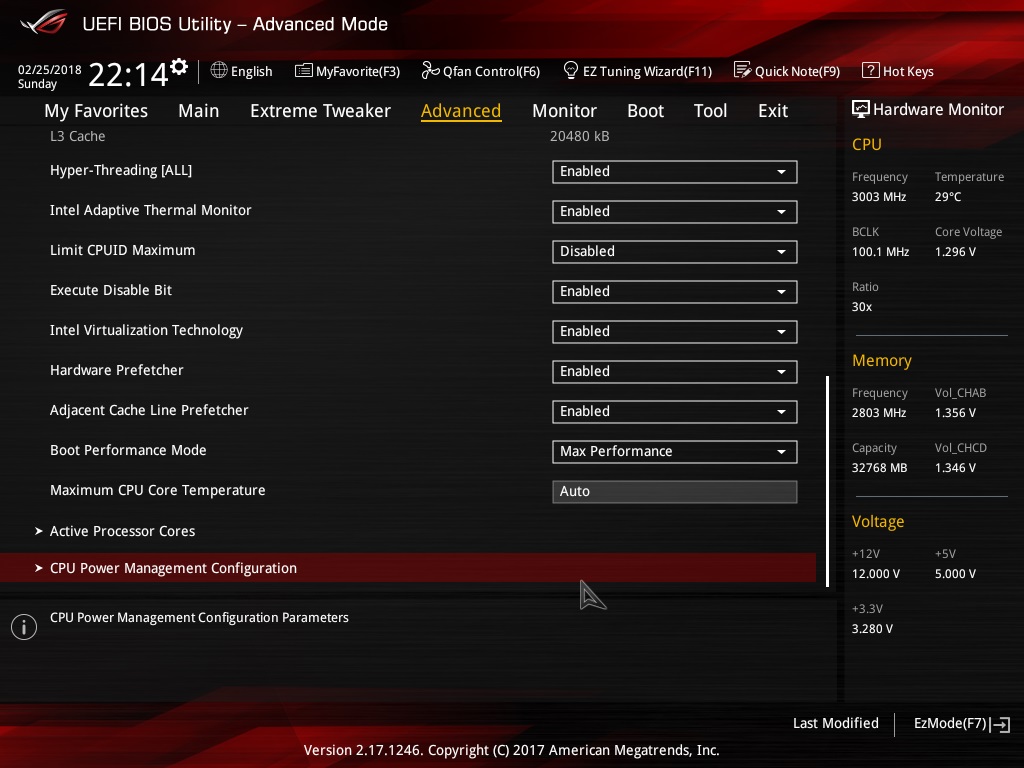The image size is (1024, 768).
Task: Expand CPU Power Management Configuration submenu
Action: tap(408, 568)
